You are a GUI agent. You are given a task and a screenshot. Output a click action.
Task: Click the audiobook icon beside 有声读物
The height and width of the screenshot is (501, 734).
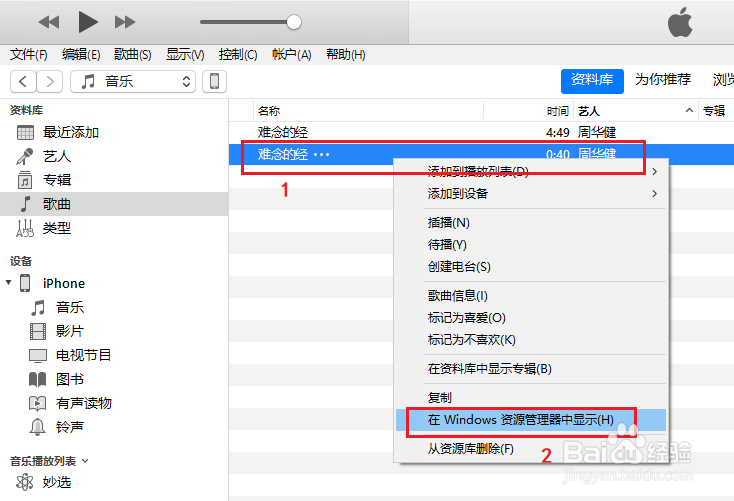(x=37, y=403)
